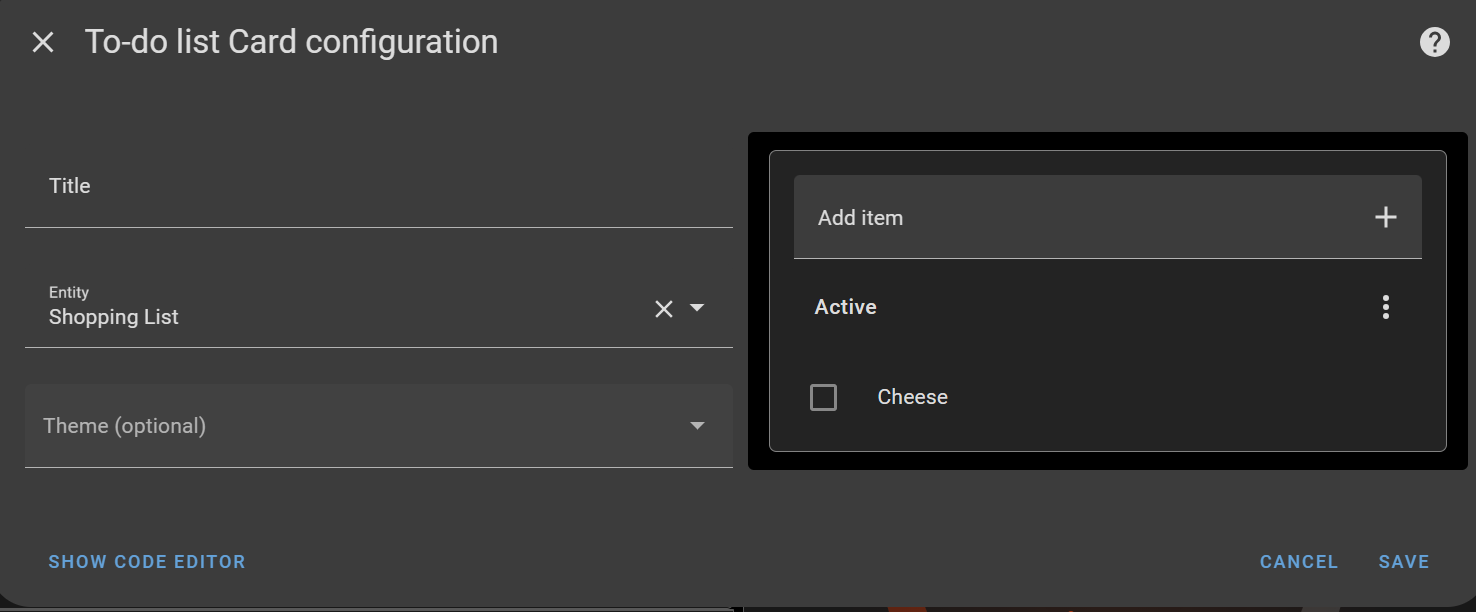Image resolution: width=1476 pixels, height=612 pixels.
Task: Click the To-do list Card configuration title
Action: pyautogui.click(x=292, y=41)
